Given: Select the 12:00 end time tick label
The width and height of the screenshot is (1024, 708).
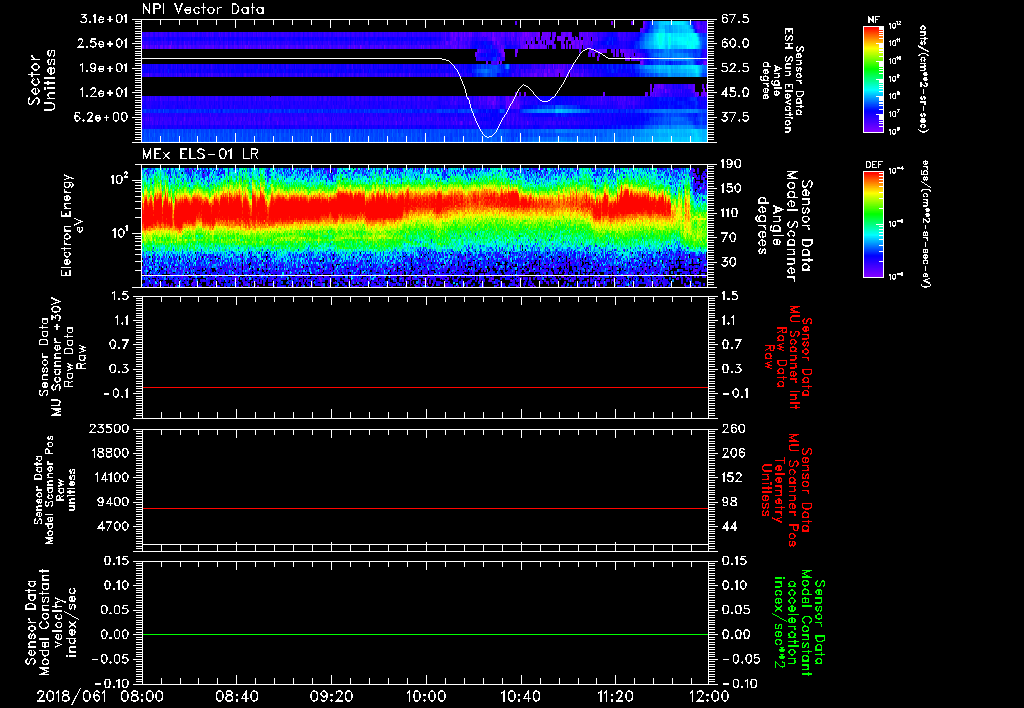Looking at the screenshot, I should click(709, 694).
